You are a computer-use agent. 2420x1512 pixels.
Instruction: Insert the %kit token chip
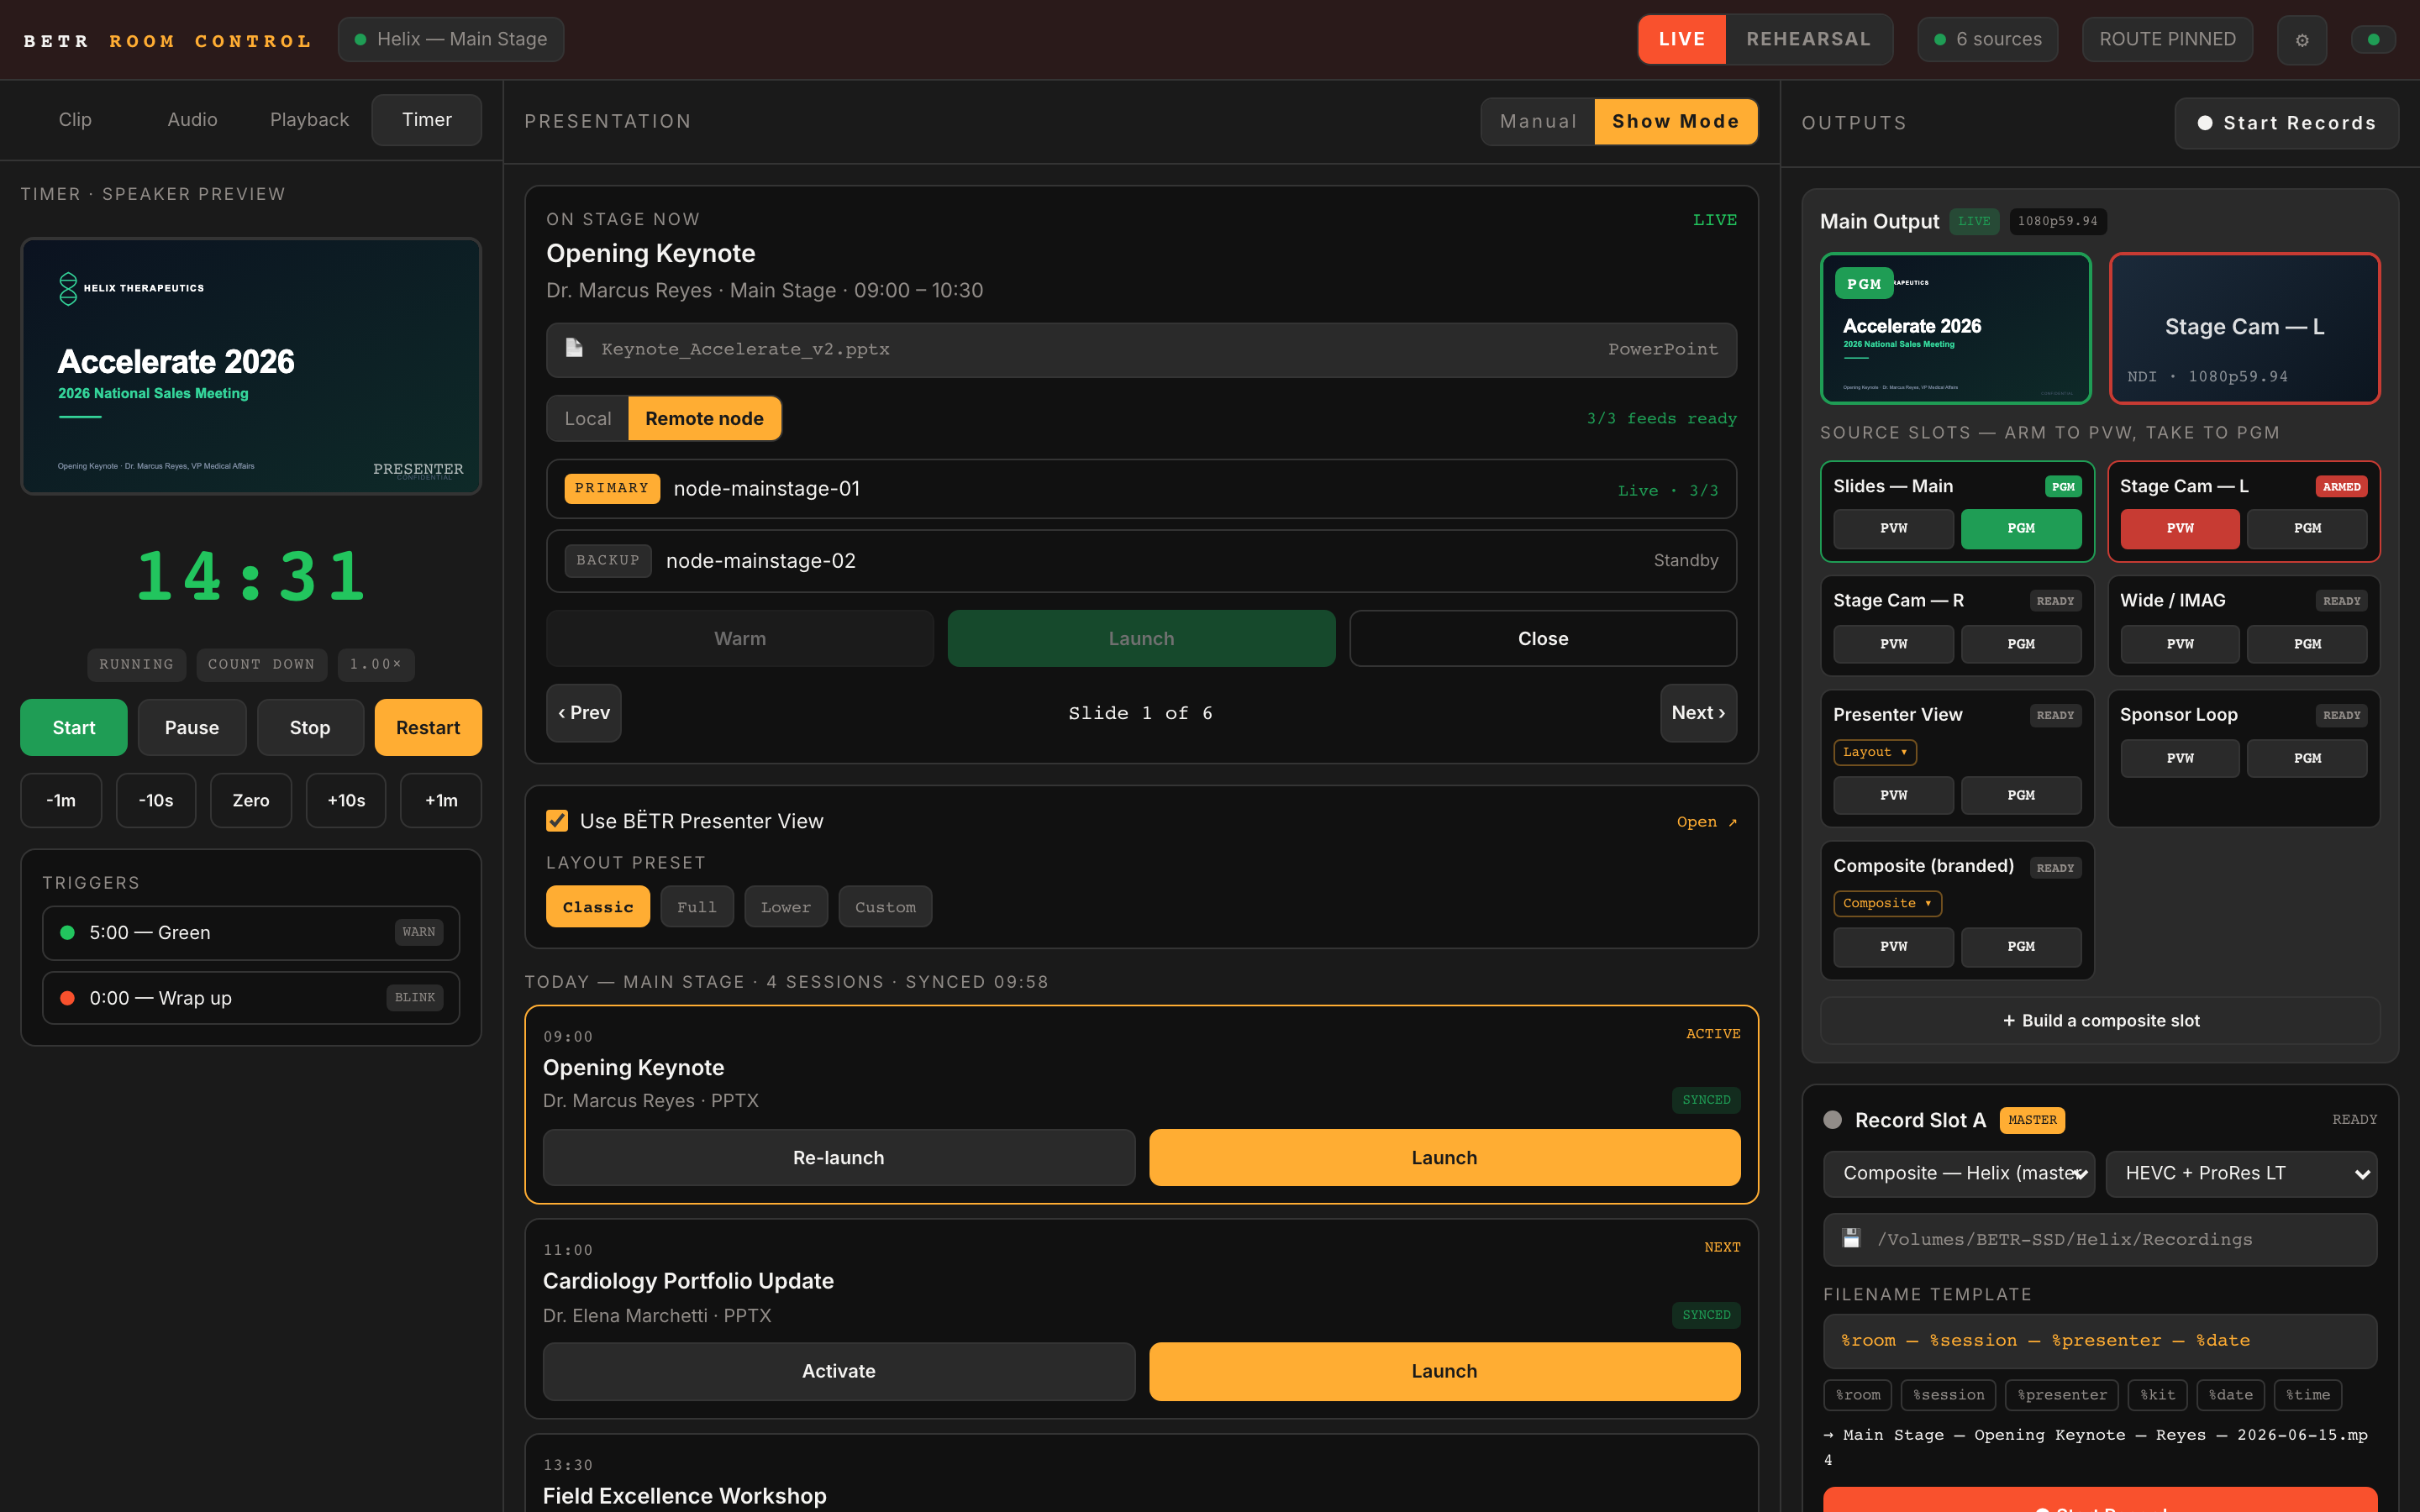tap(2157, 1395)
